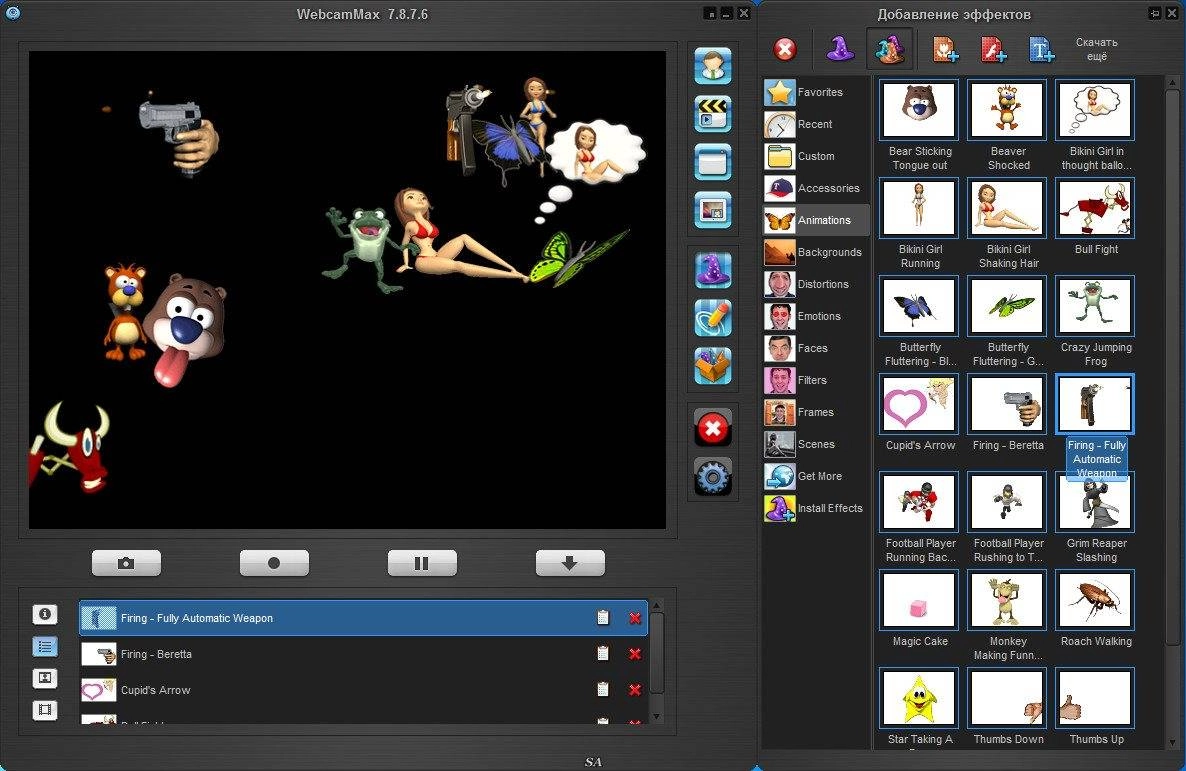The width and height of the screenshot is (1186, 771).
Task: Add the Thumbs Down effect
Action: tap(1007, 698)
